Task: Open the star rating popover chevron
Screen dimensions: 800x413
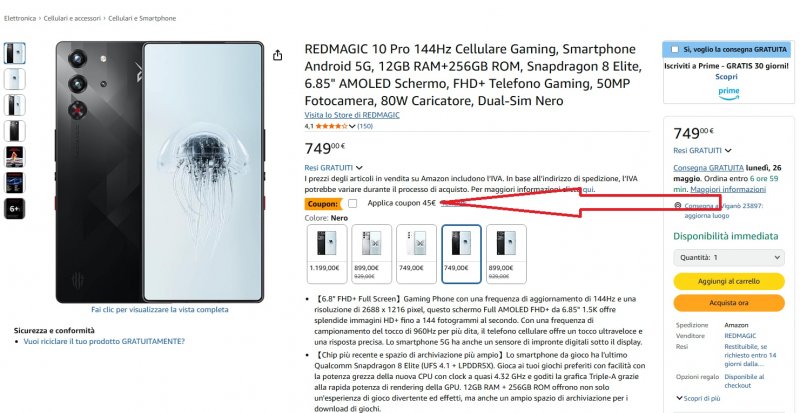Action: [x=352, y=126]
